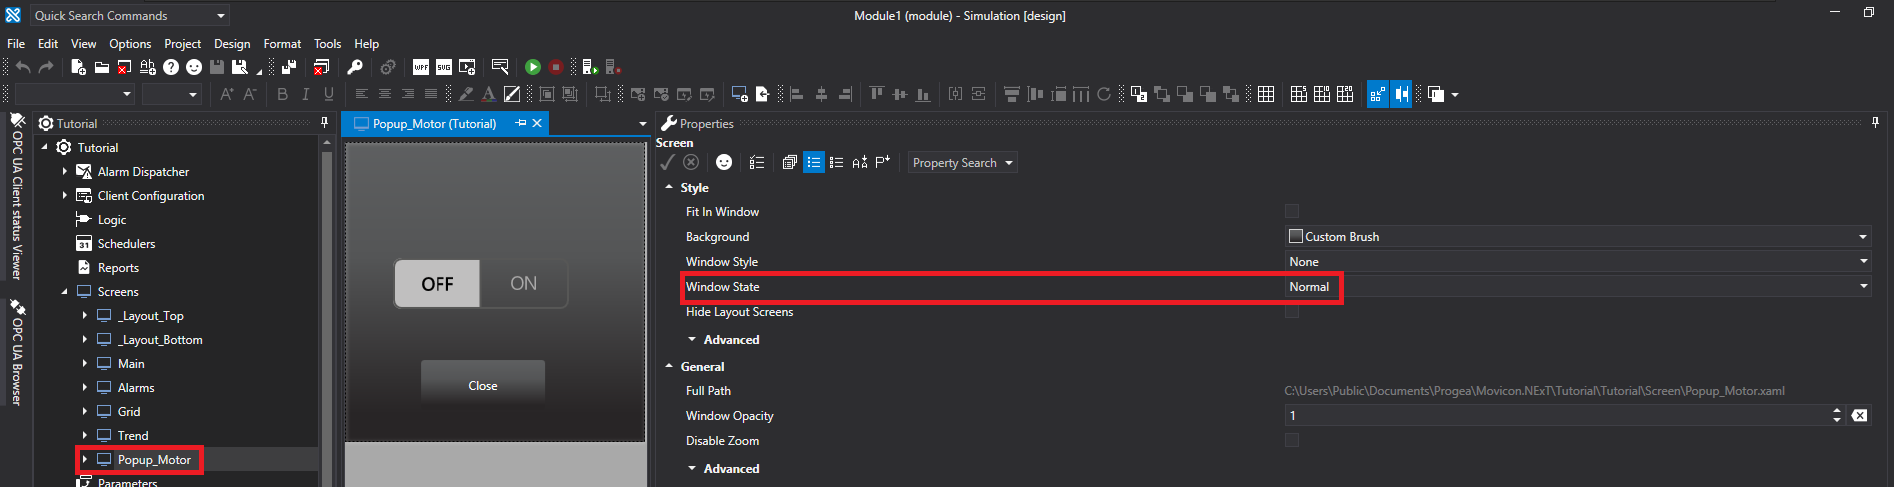
Task: Click the Window Opacity value field
Action: [x=1556, y=415]
